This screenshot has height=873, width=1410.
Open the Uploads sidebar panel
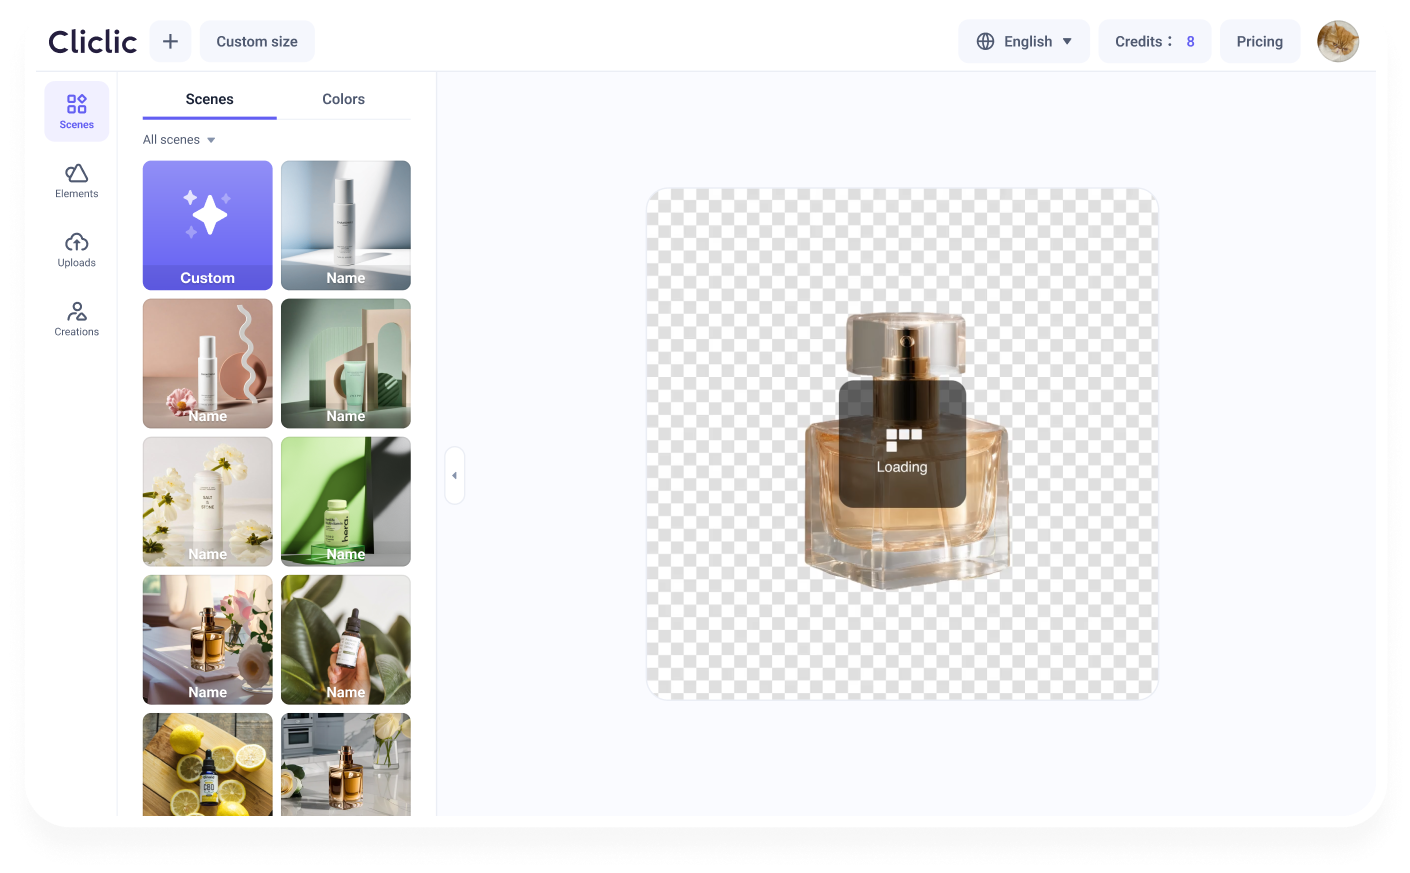[x=77, y=249]
